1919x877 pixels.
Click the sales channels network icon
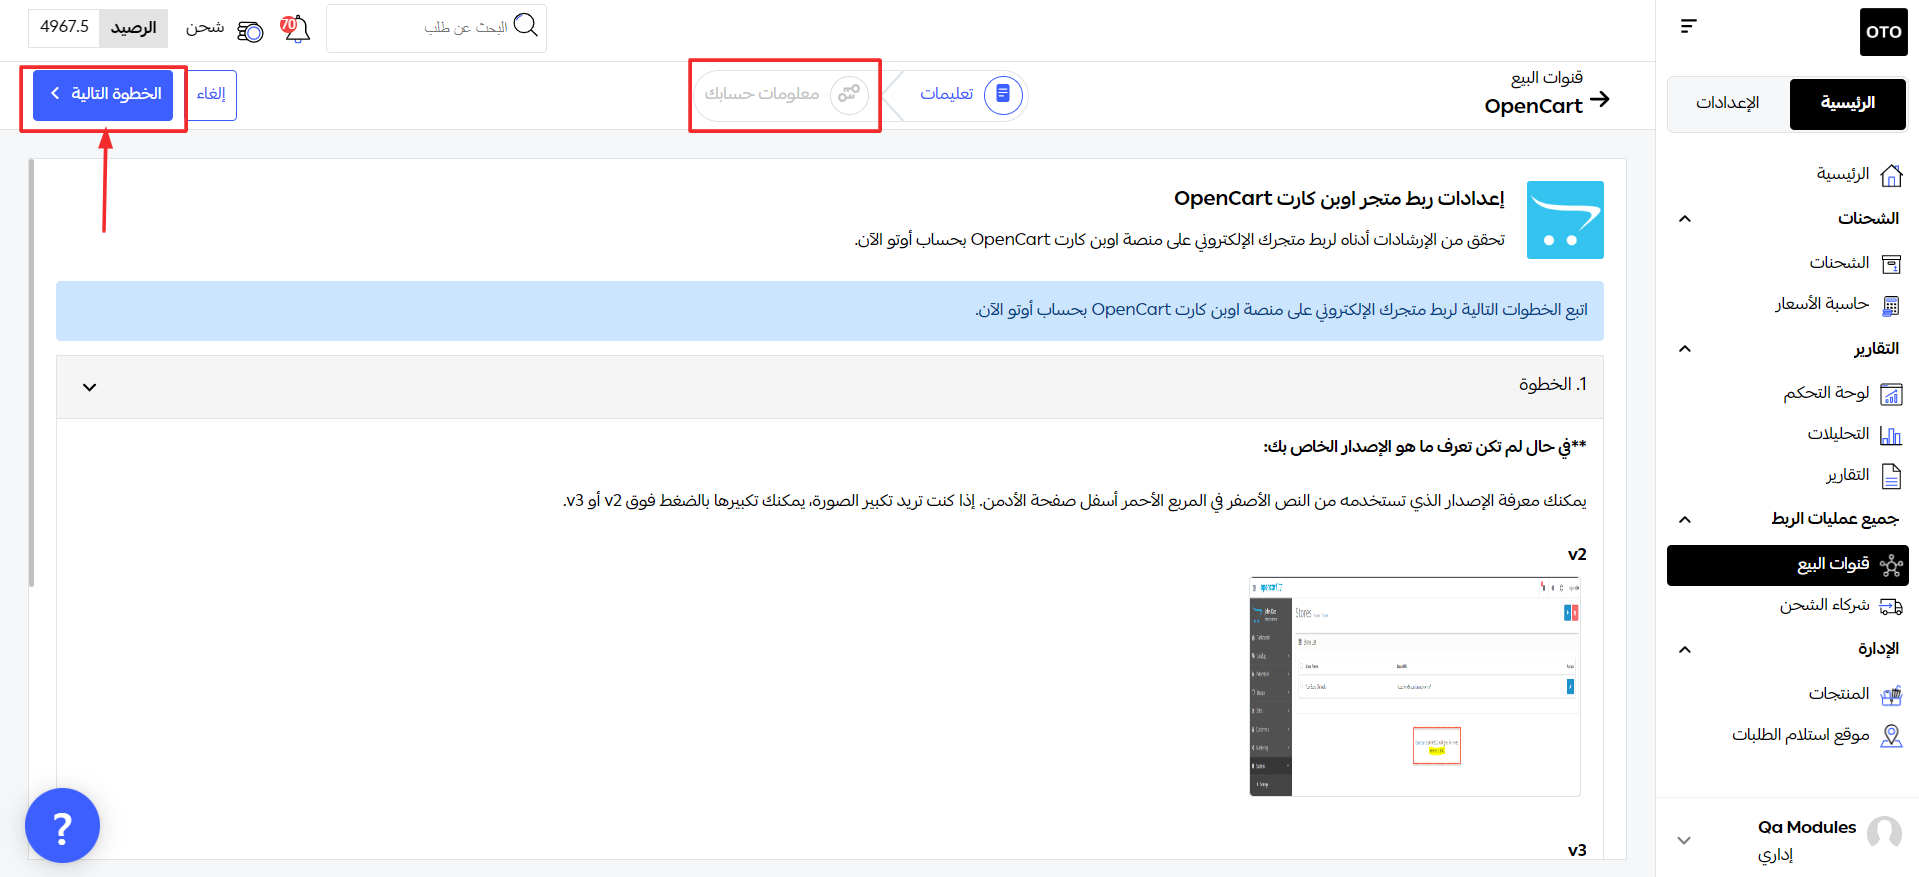tap(1891, 565)
